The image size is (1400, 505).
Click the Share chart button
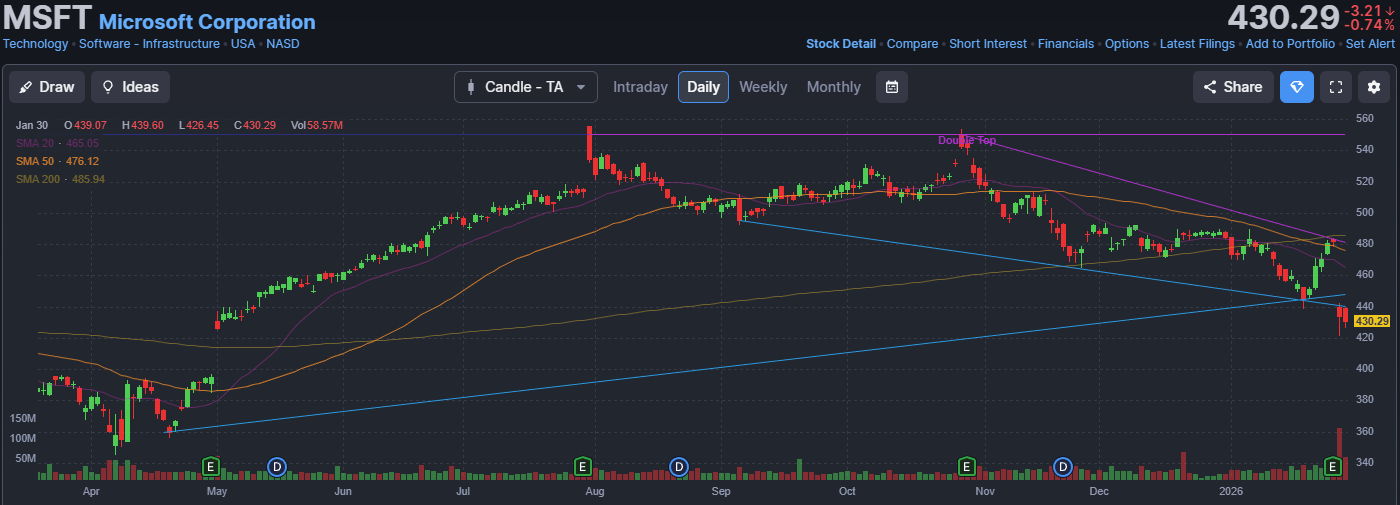[x=1233, y=87]
